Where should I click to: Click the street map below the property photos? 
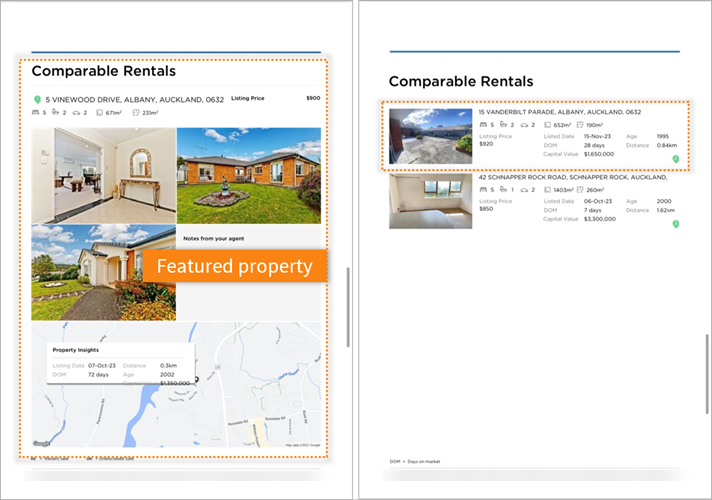click(176, 385)
